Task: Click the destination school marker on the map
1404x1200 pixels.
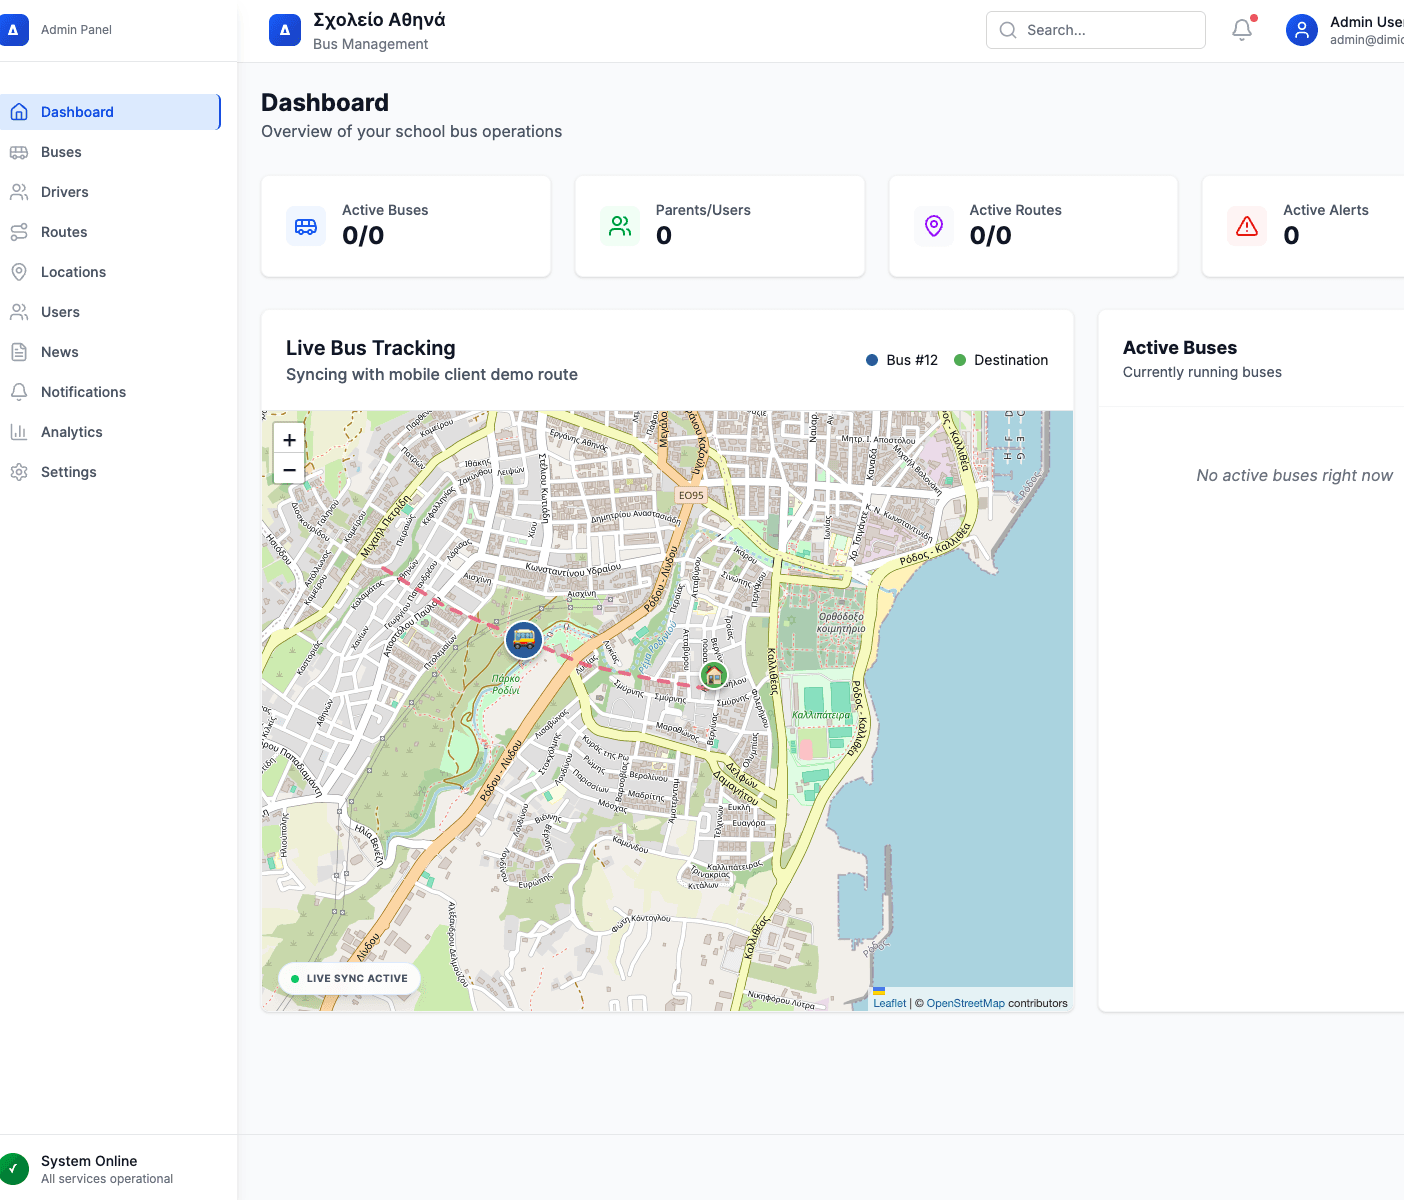Action: 713,675
